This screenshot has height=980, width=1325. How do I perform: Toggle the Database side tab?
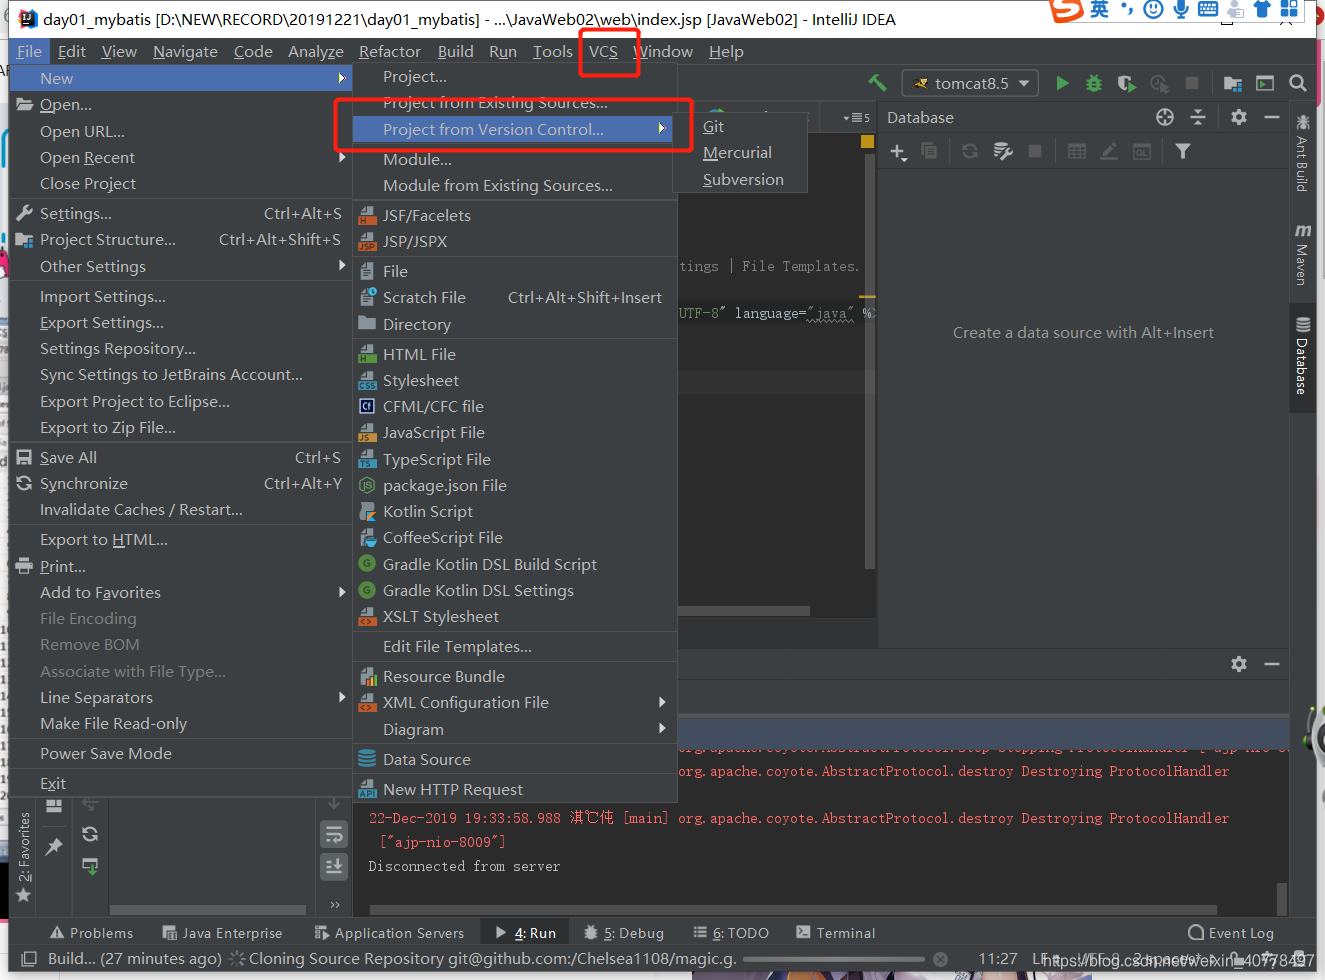point(1302,356)
